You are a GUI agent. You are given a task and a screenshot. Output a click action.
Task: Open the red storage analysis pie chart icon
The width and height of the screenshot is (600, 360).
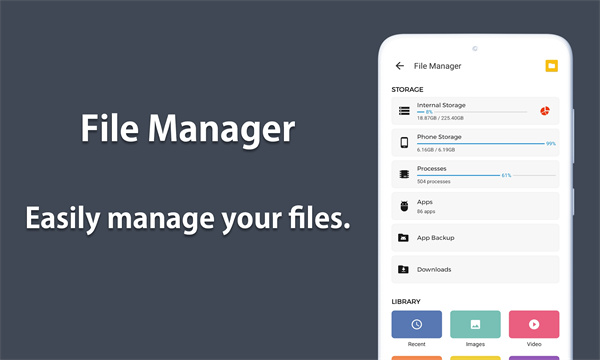(x=545, y=111)
